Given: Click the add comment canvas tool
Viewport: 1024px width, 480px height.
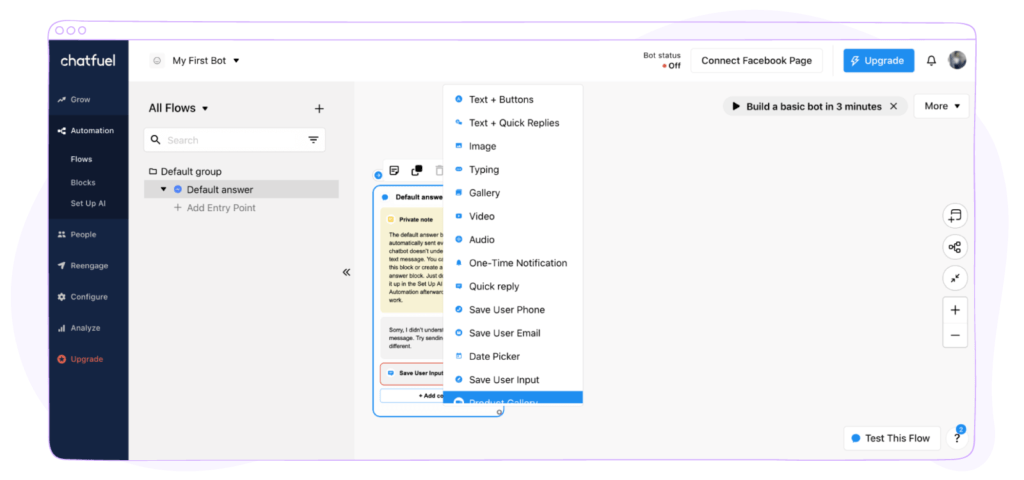Looking at the screenshot, I should (x=955, y=216).
